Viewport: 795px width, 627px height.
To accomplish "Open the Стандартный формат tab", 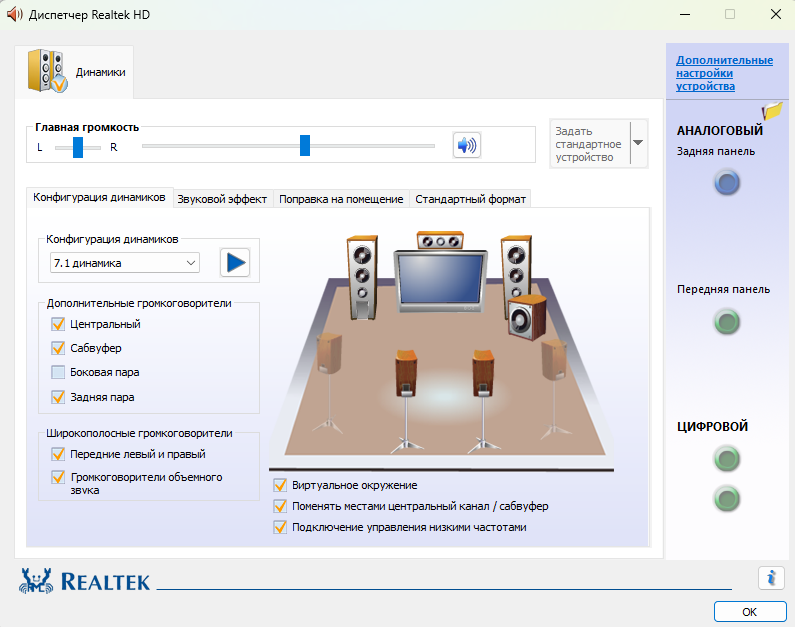I will click(470, 199).
